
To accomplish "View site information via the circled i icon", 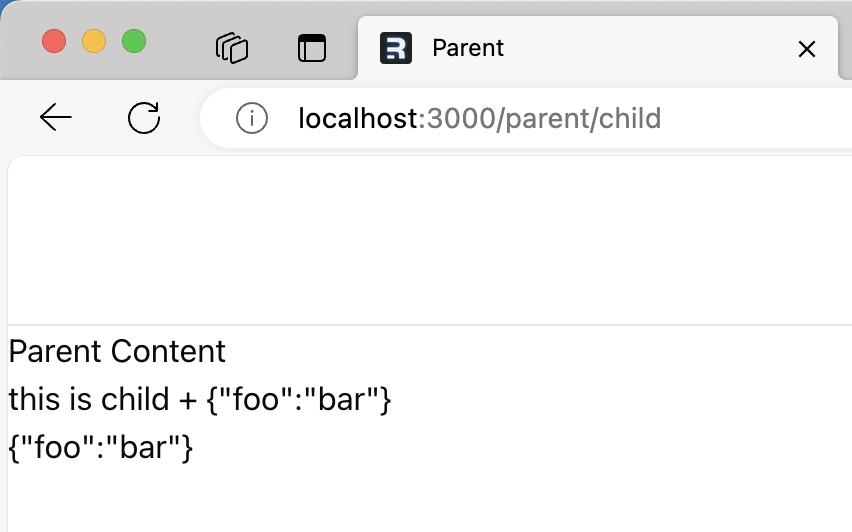I will coord(252,118).
